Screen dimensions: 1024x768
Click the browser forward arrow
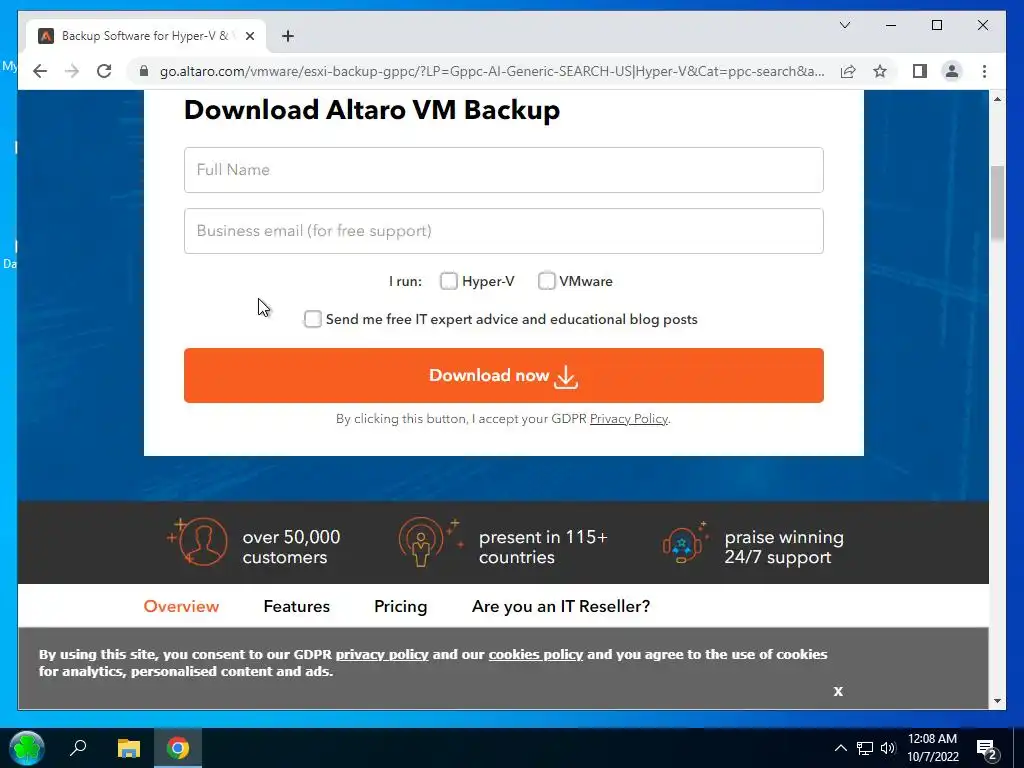[x=72, y=71]
